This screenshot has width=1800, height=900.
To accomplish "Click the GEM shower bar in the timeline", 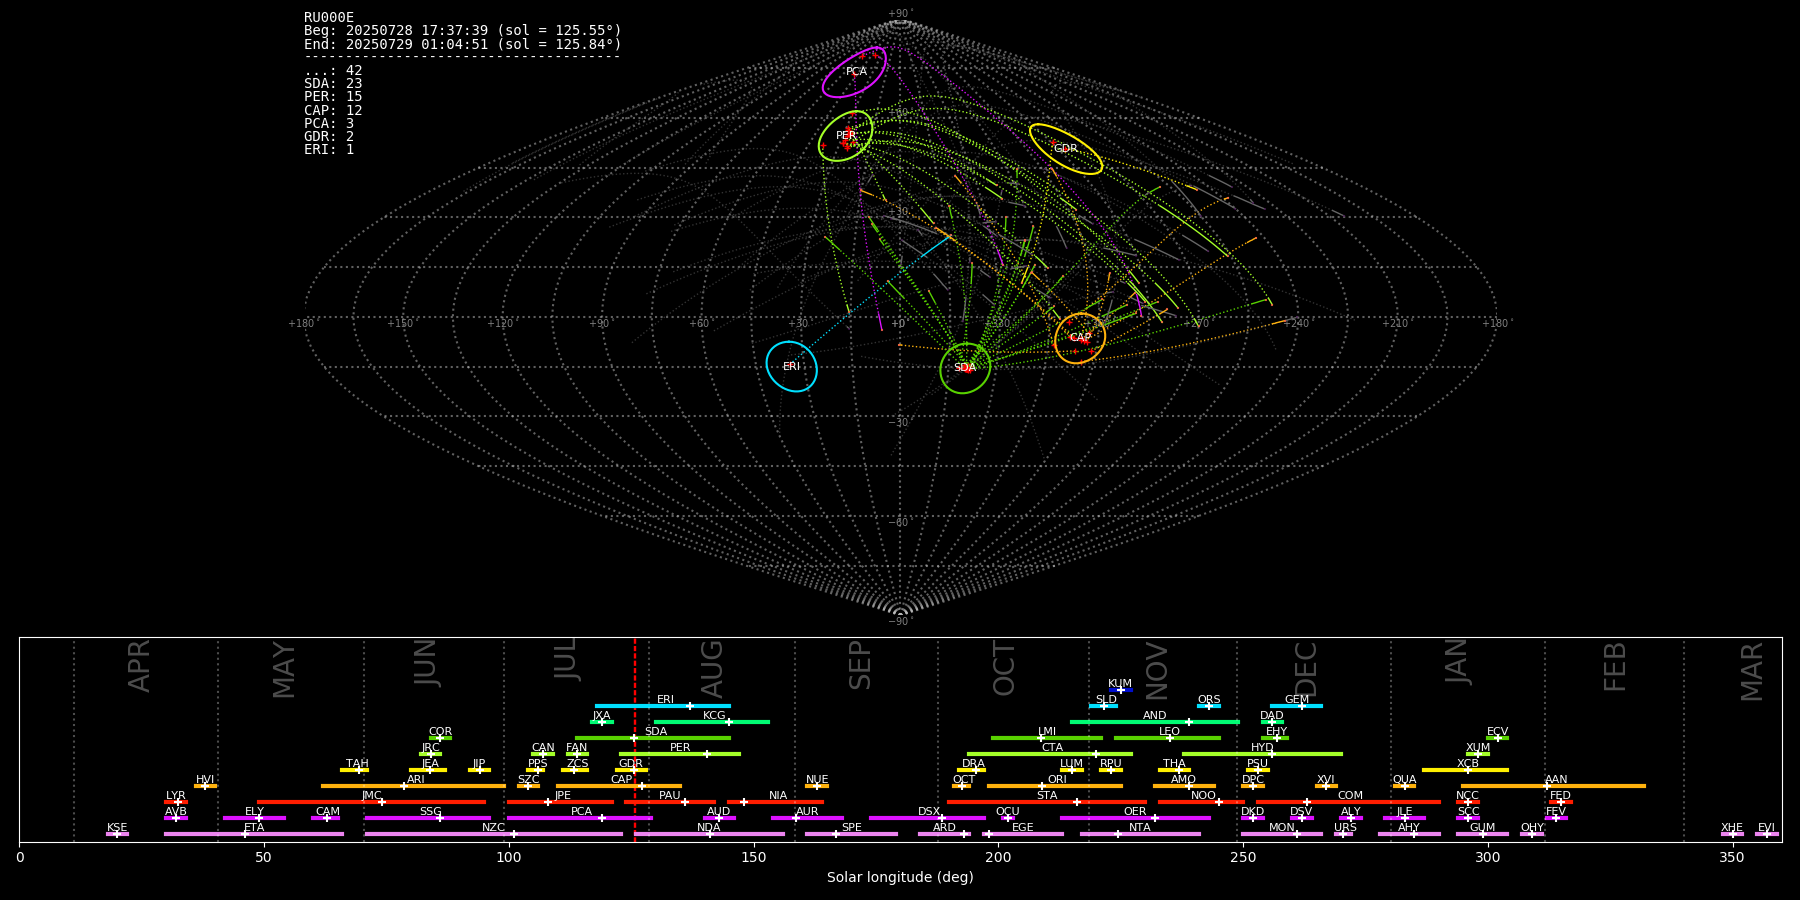I will click(x=1297, y=706).
